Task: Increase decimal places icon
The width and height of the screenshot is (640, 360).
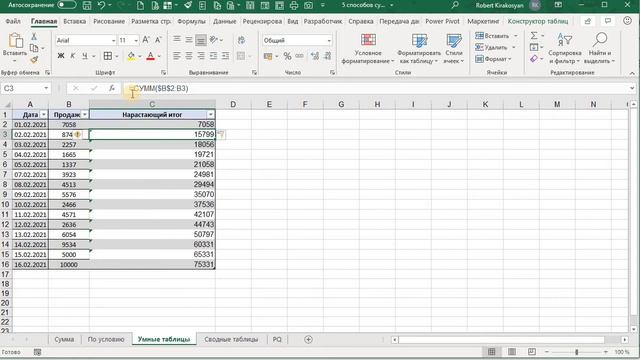Action: (315, 56)
